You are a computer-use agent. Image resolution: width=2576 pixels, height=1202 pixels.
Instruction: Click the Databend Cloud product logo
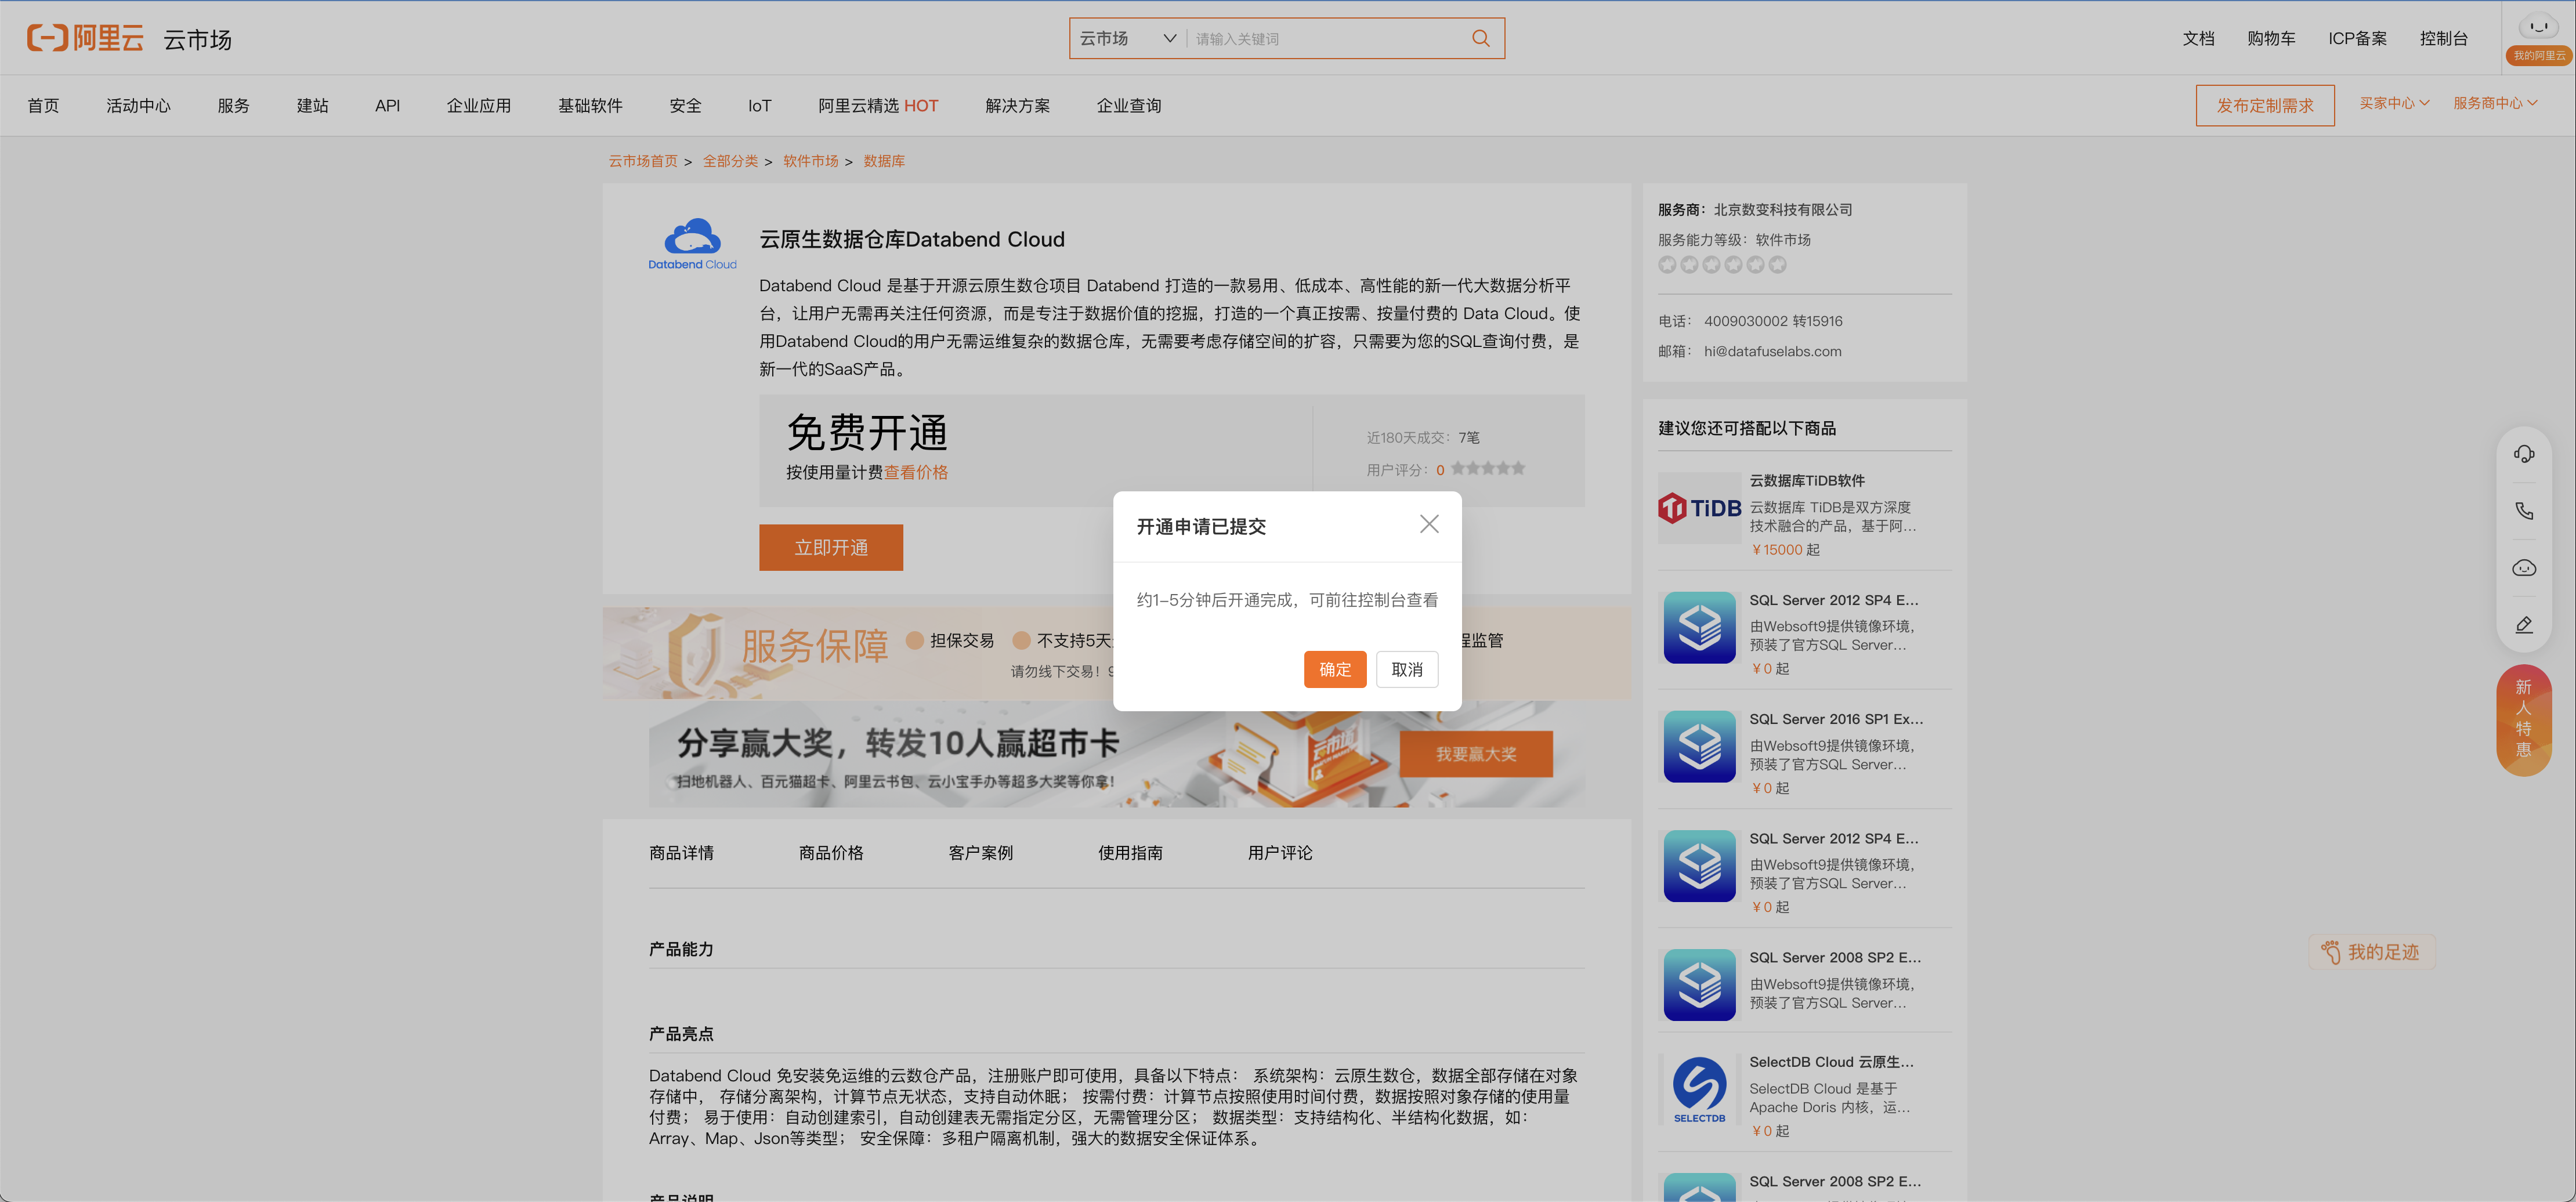(x=692, y=243)
